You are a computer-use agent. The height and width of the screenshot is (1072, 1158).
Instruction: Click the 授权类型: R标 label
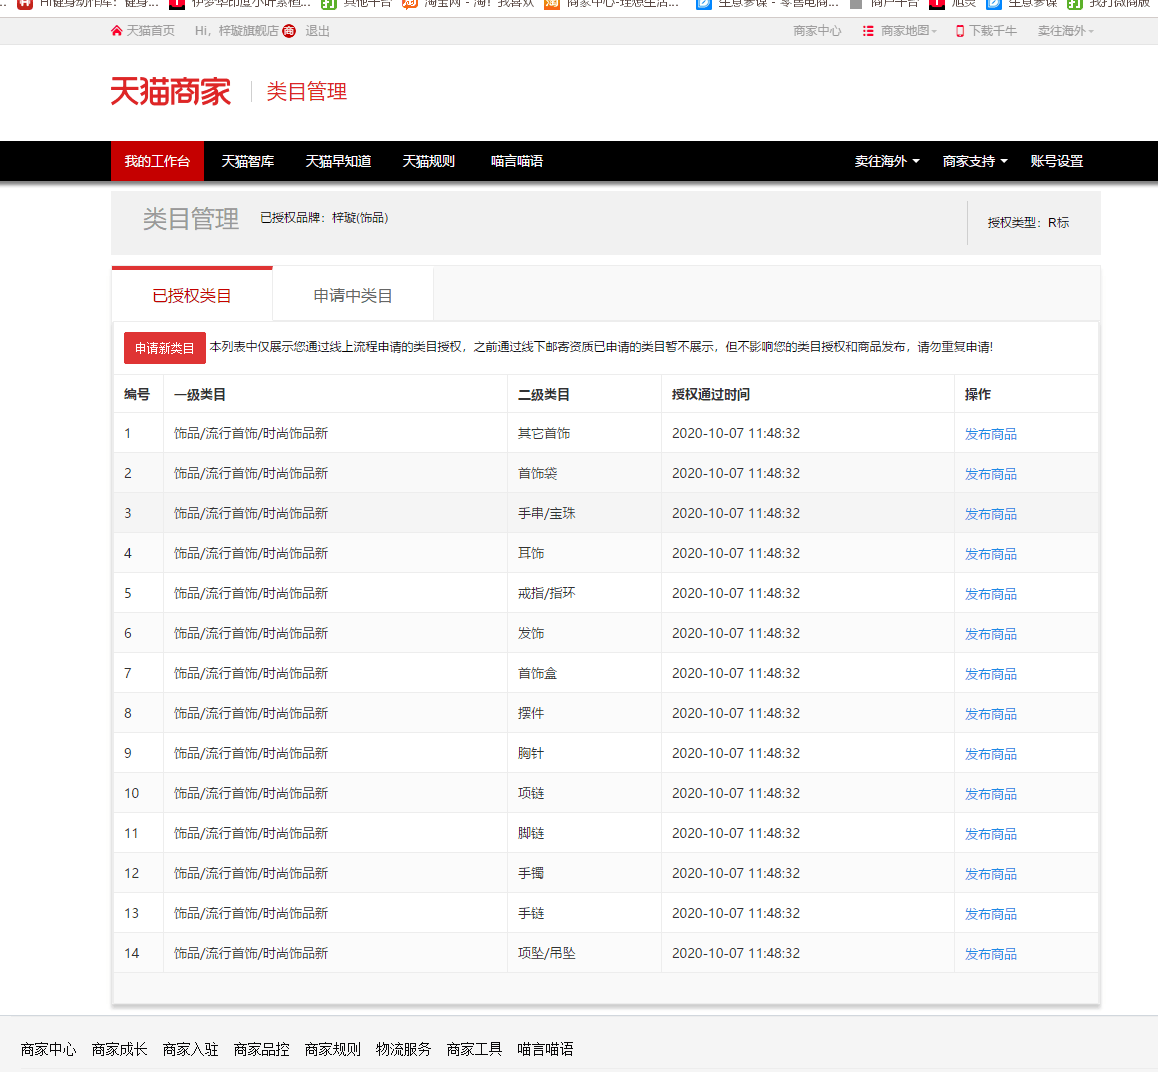pos(1028,222)
